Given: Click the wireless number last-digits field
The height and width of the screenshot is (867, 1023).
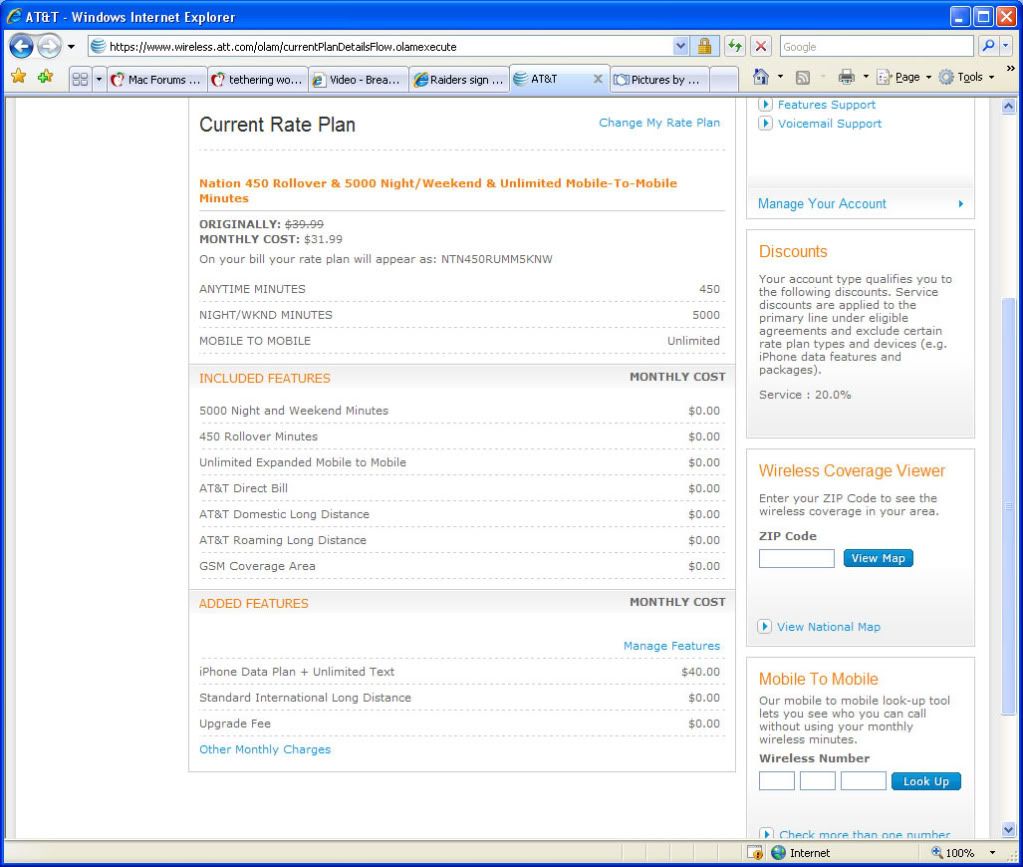Looking at the screenshot, I should click(863, 781).
